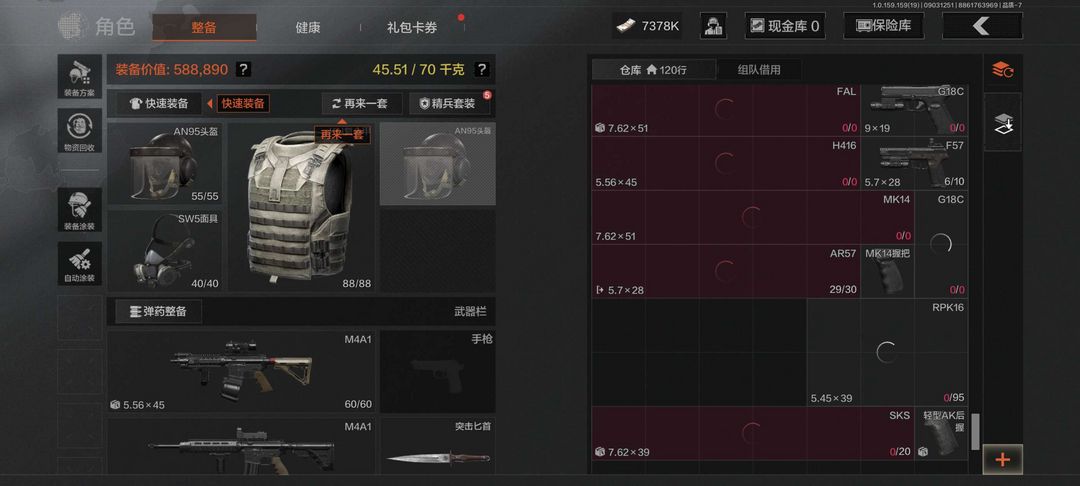
Task: Switch to the 健康 tab
Action: click(308, 28)
